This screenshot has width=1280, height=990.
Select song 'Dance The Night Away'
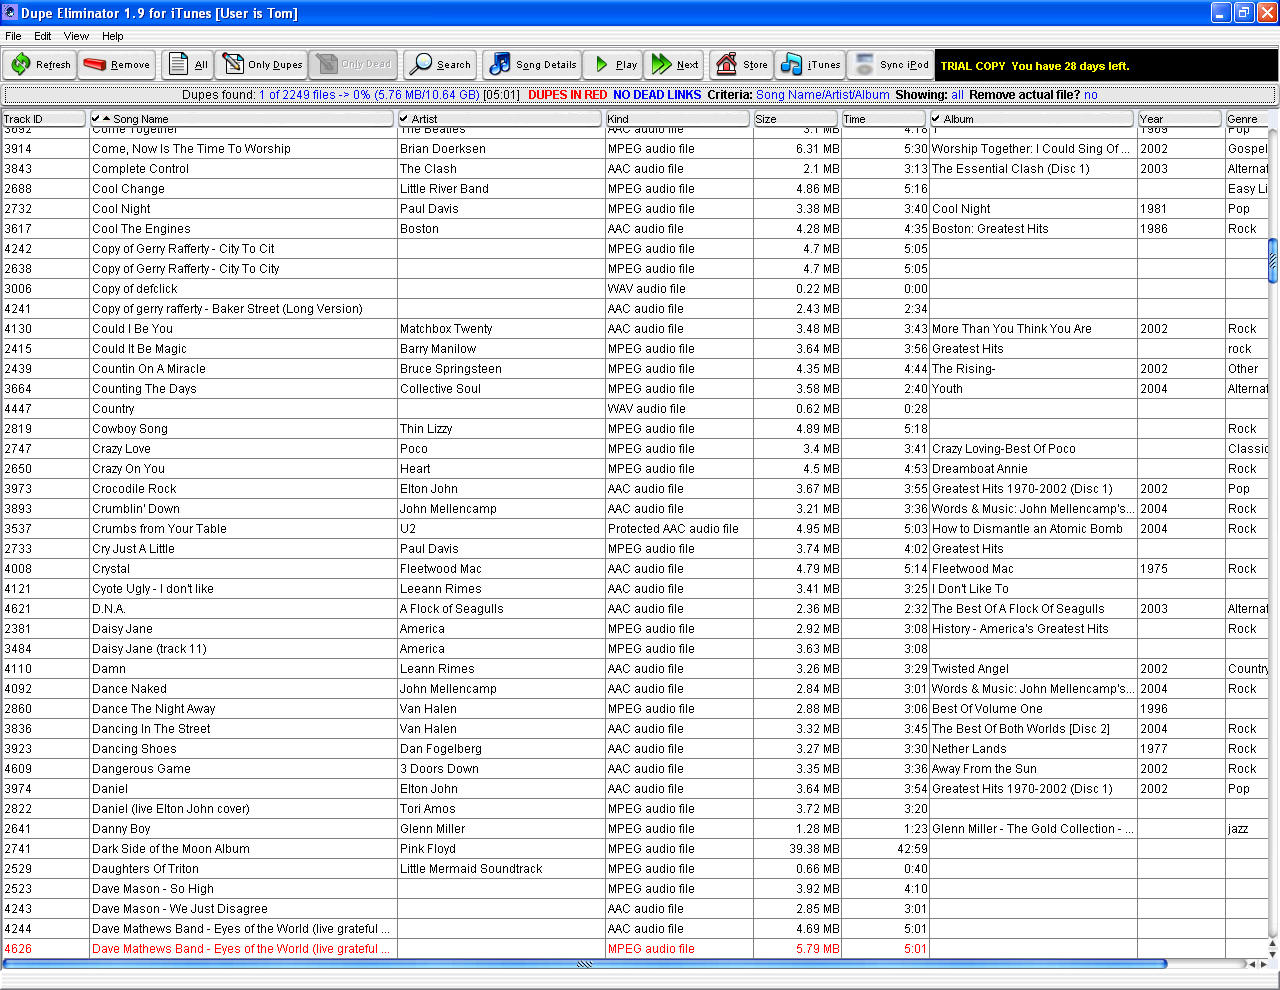[153, 709]
